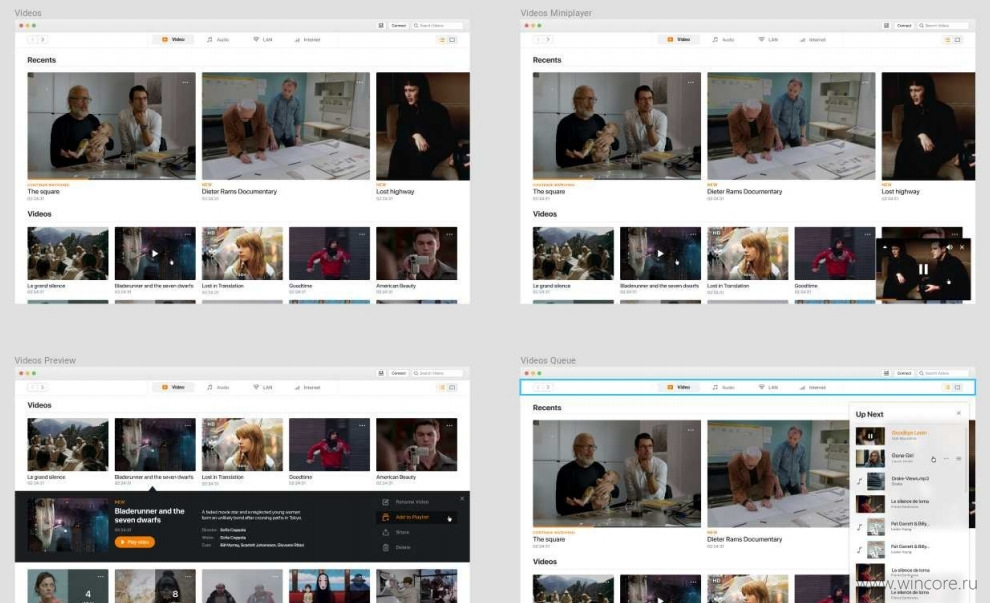Play Bladerunner thumbnail in the Videos Miniplayer window
990x603 pixels.
click(x=660, y=253)
